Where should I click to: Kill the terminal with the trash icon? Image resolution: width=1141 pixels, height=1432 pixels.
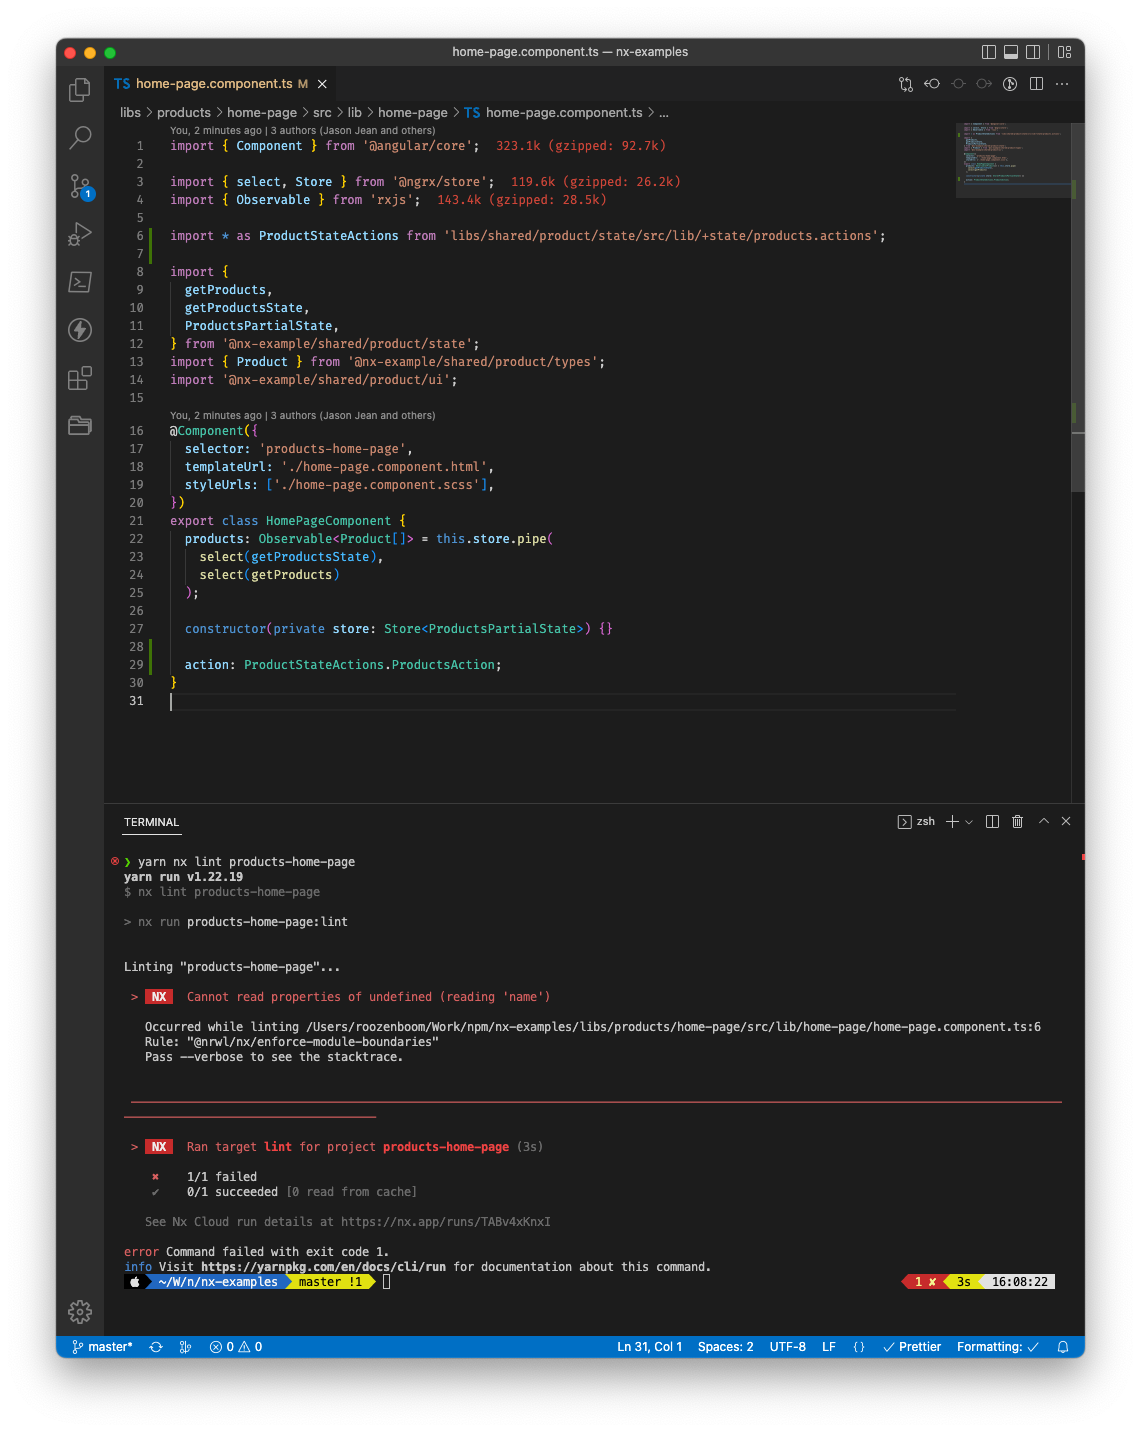(x=1017, y=821)
